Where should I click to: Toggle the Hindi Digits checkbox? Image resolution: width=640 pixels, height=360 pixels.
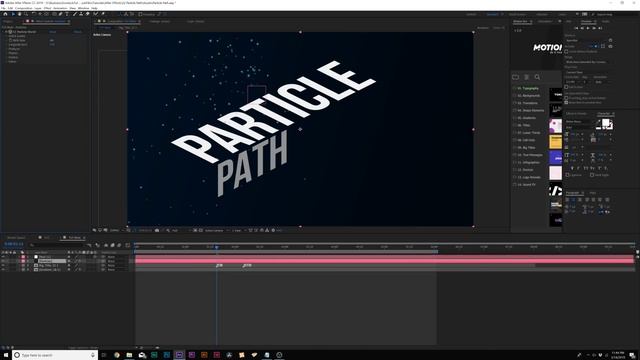point(592,175)
